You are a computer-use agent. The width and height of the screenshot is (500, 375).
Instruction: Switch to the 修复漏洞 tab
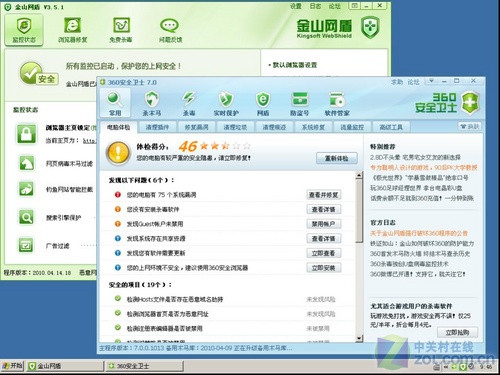point(196,127)
